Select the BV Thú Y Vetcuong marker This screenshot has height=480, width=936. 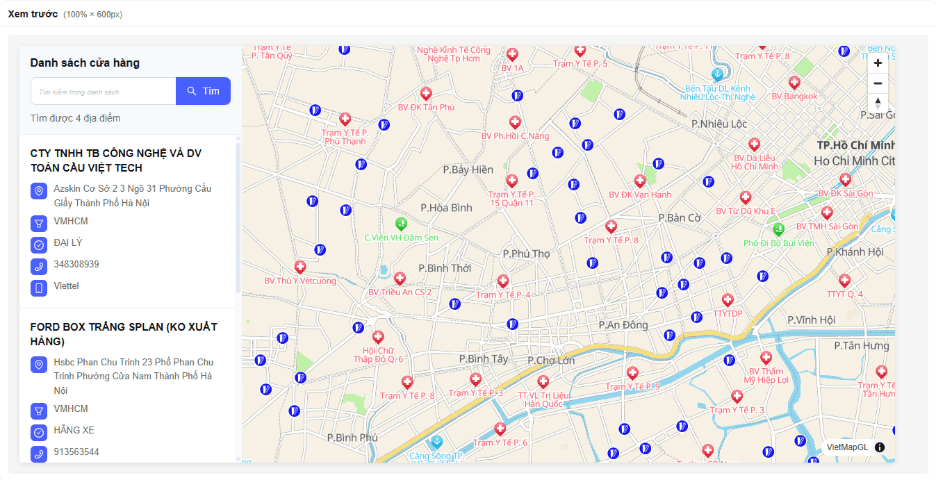(300, 267)
